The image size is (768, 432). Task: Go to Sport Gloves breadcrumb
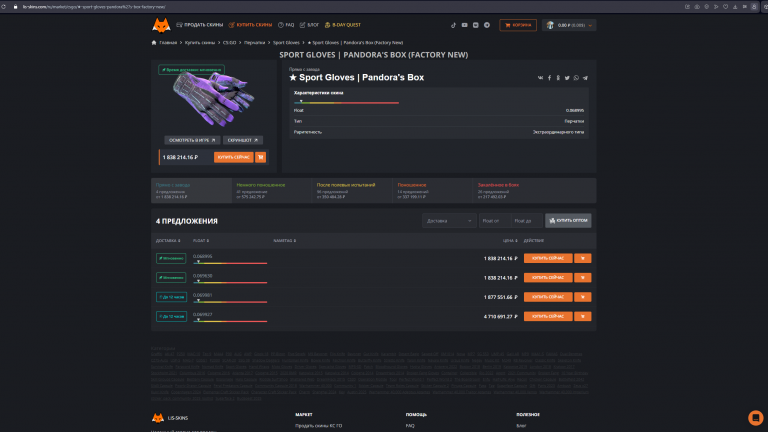tap(286, 43)
